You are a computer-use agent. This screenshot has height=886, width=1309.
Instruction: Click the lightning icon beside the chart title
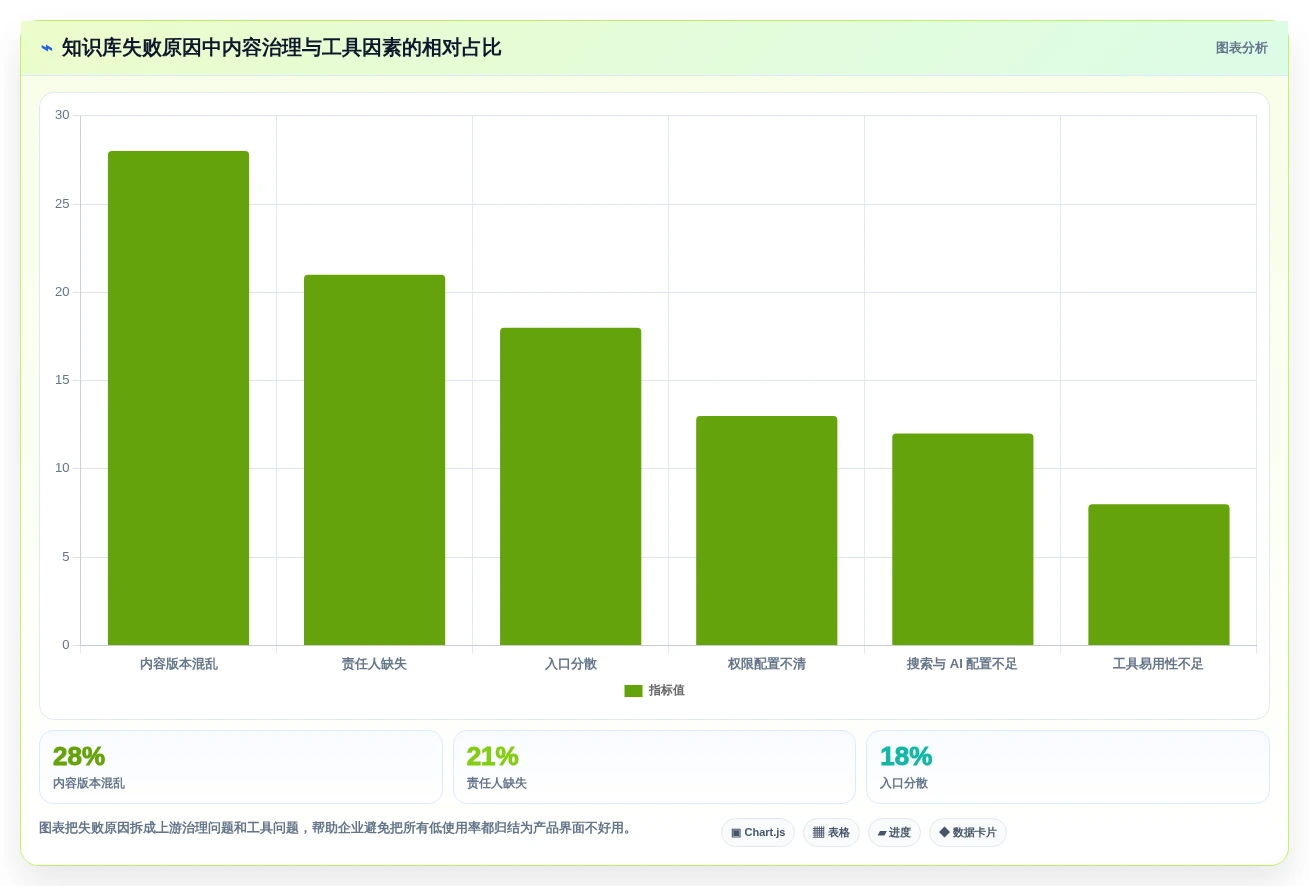coord(47,48)
